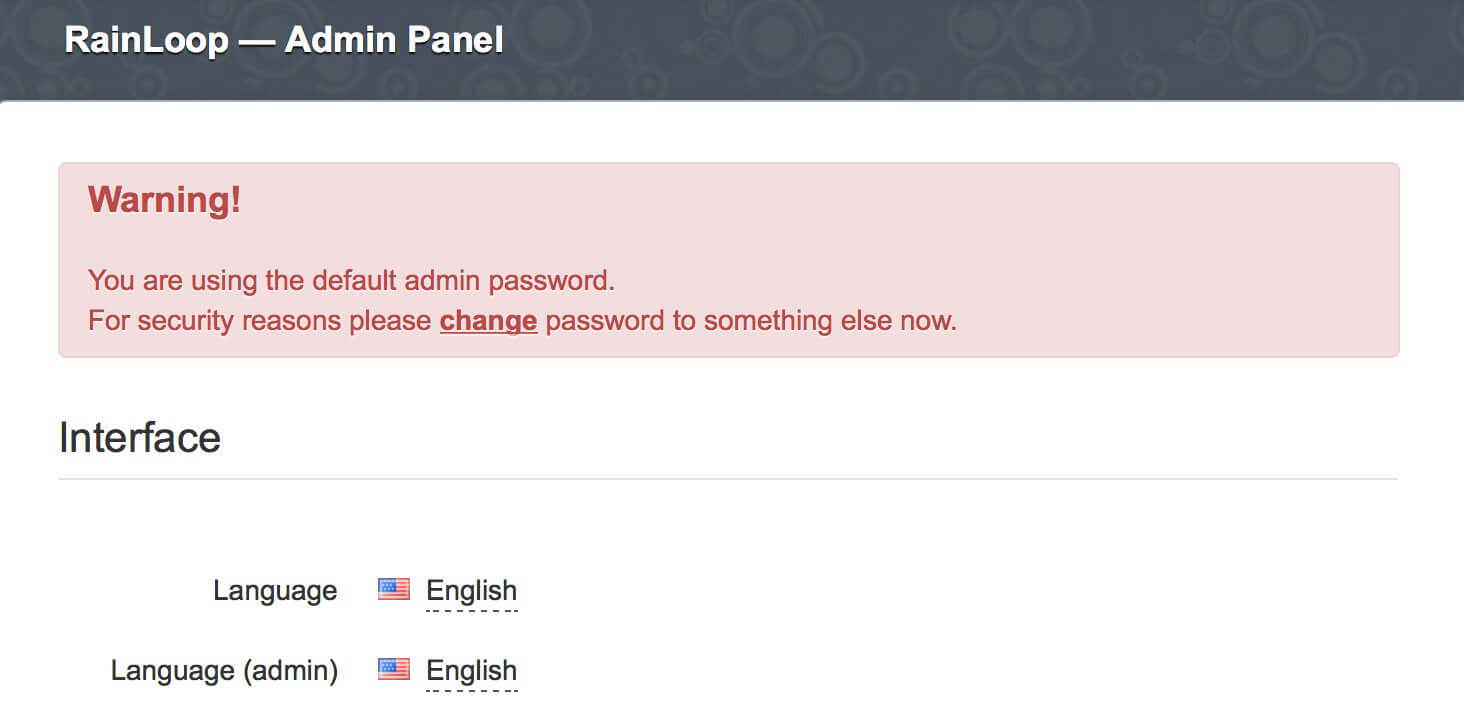This screenshot has width=1464, height=728.
Task: Open the English selector for Language
Action: coord(471,591)
